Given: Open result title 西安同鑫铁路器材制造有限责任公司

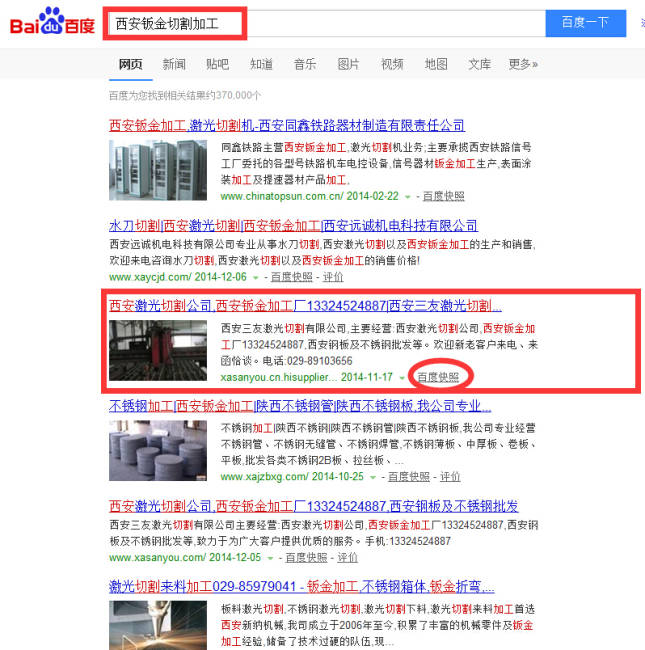Looking at the screenshot, I should click(x=287, y=125).
